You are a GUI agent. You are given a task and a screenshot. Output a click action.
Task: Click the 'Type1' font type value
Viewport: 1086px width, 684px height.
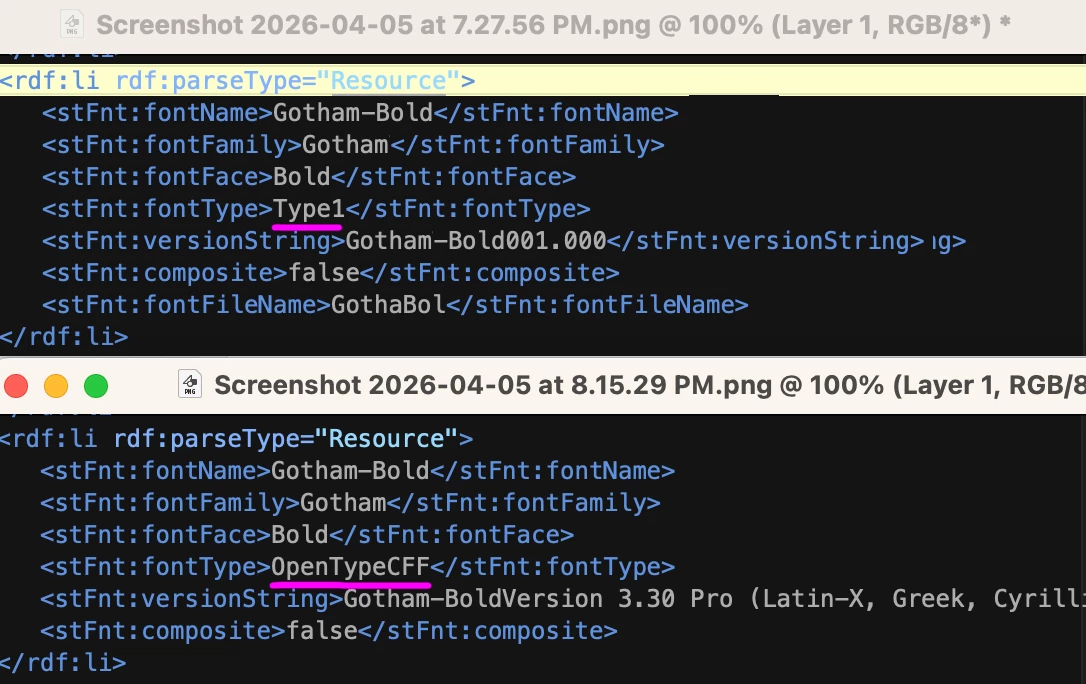309,209
